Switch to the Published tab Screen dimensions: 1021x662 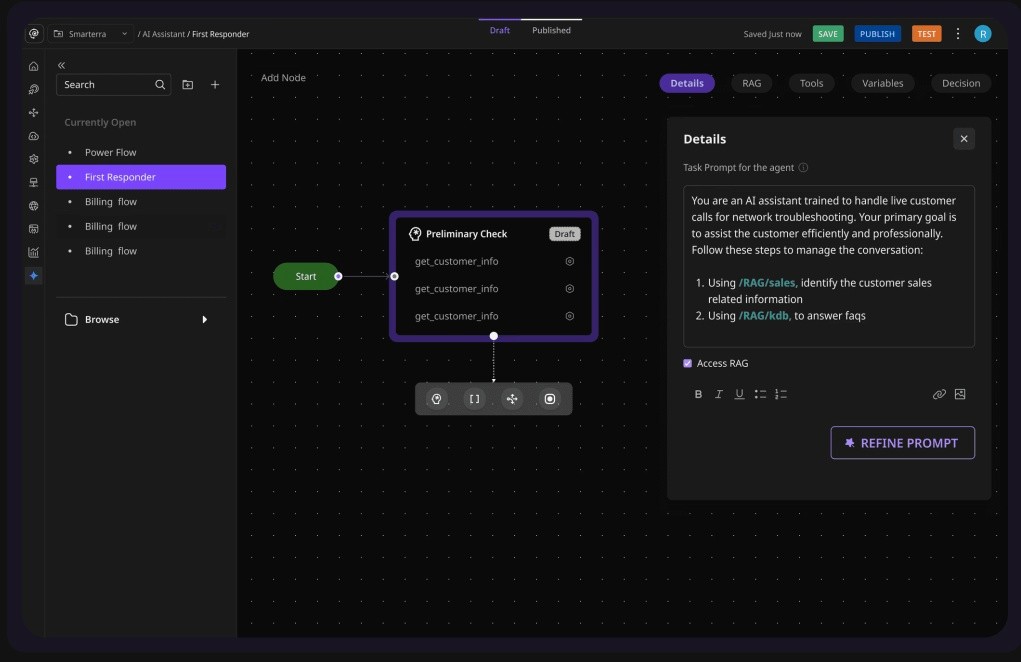coord(551,31)
